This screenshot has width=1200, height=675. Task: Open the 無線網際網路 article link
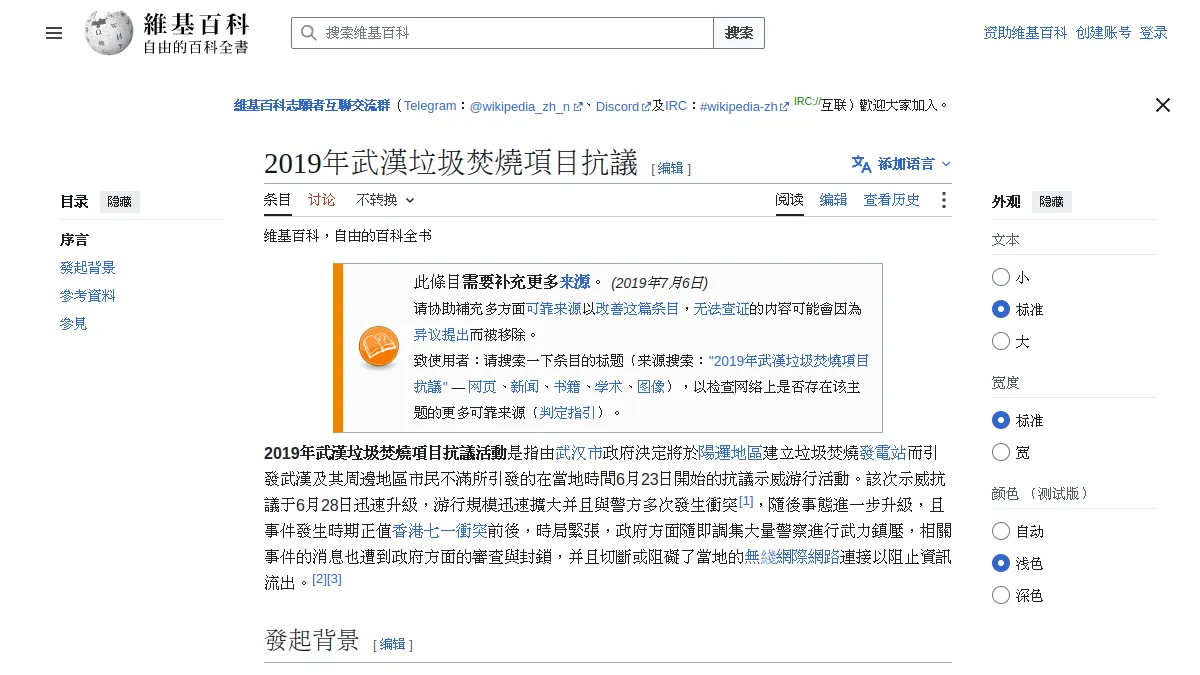(x=793, y=557)
